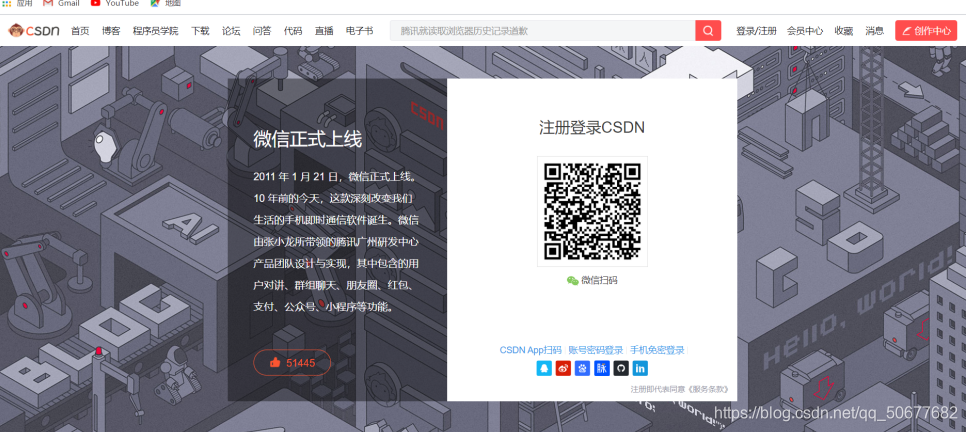Click the 微信正式上线 headline
Viewport: 968px width, 432px height.
pyautogui.click(x=307, y=139)
